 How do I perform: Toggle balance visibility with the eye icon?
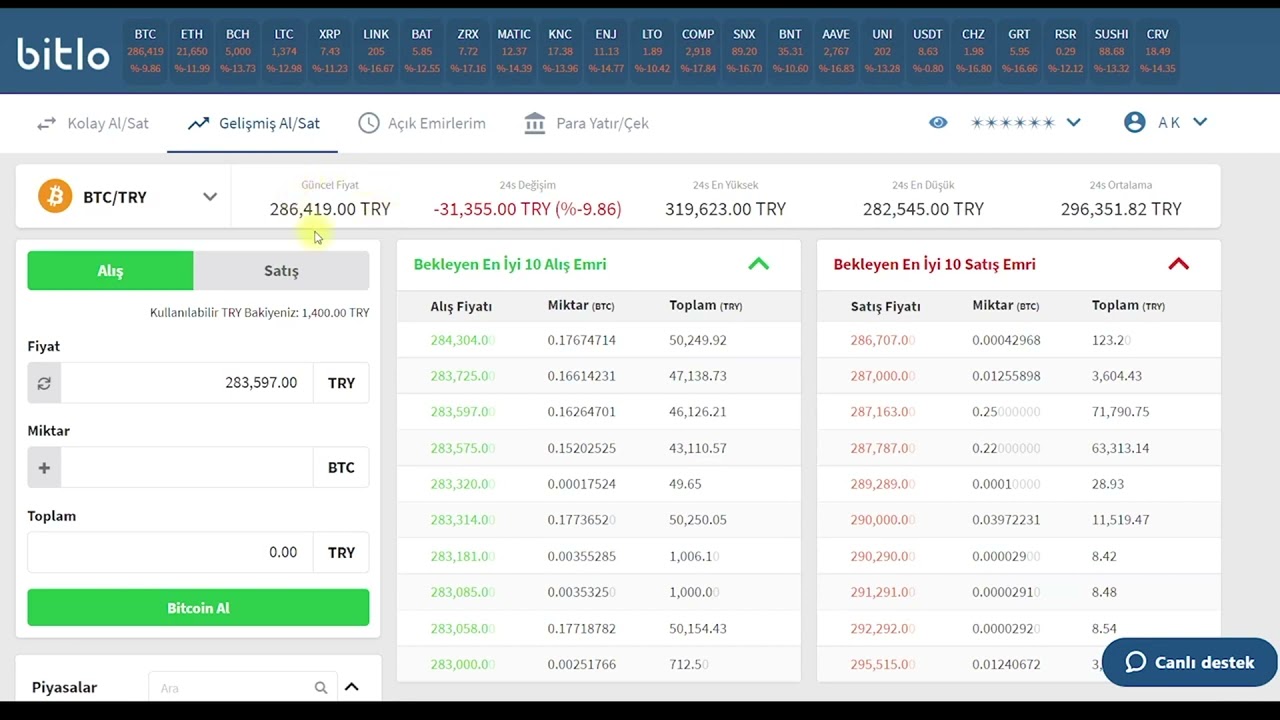(x=938, y=122)
